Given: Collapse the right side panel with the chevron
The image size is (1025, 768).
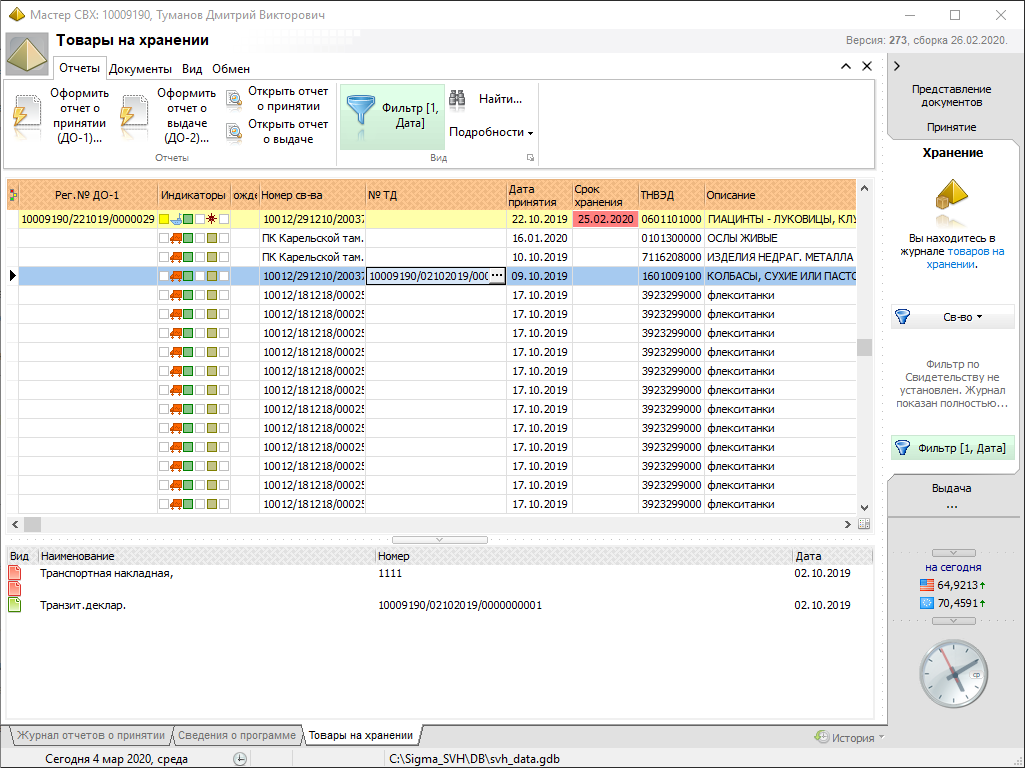Looking at the screenshot, I should (897, 66).
